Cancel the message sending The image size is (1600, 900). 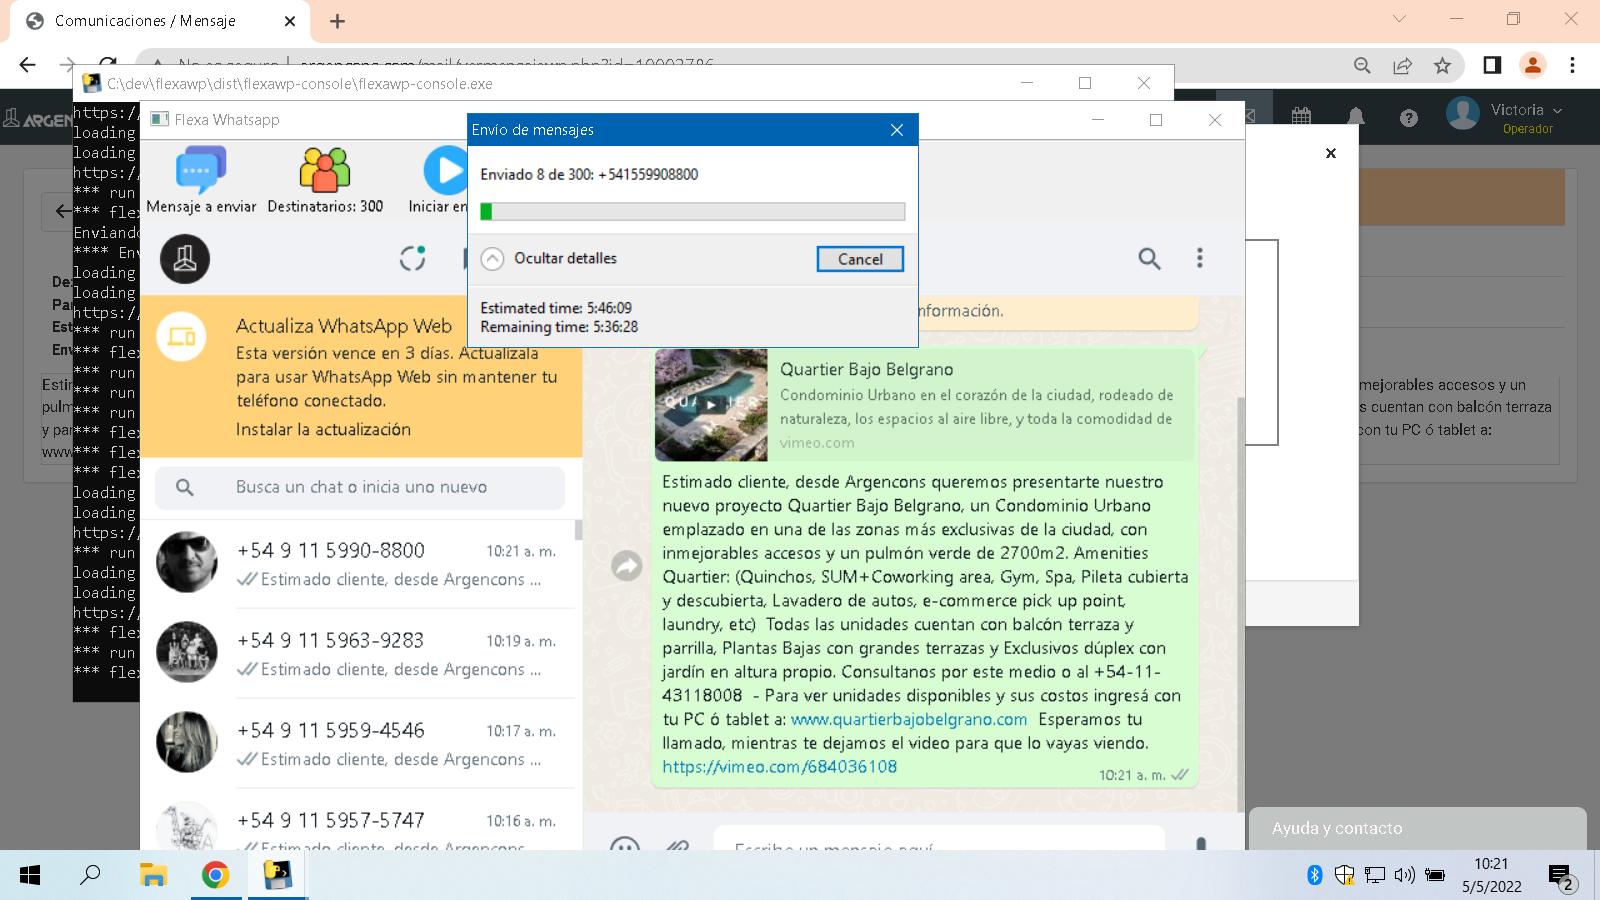click(860, 259)
